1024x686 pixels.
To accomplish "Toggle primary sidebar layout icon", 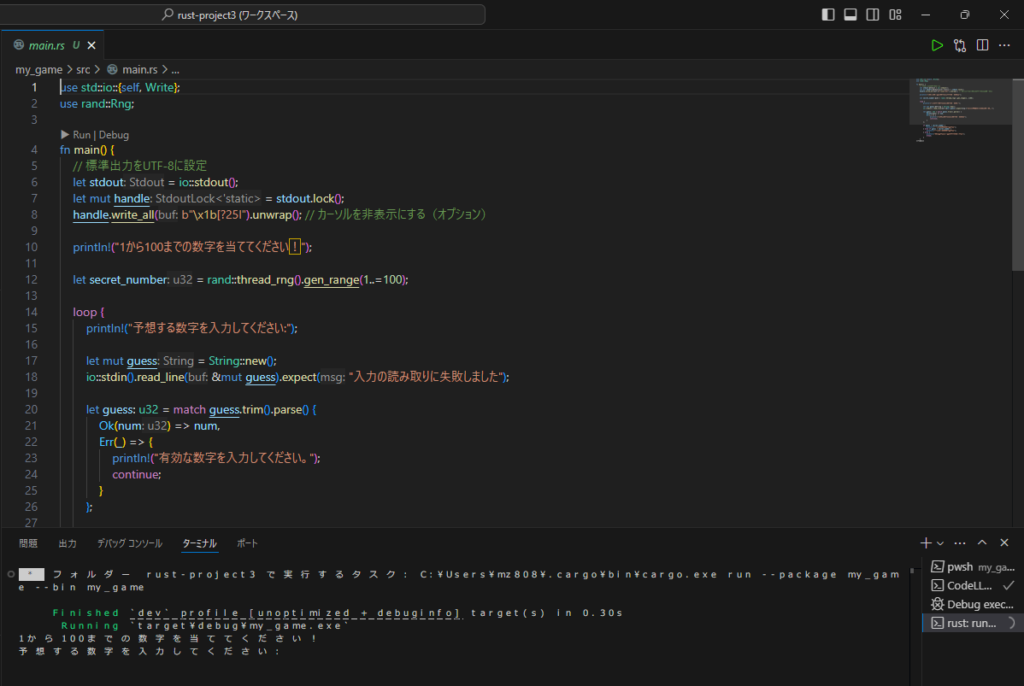I will [828, 14].
